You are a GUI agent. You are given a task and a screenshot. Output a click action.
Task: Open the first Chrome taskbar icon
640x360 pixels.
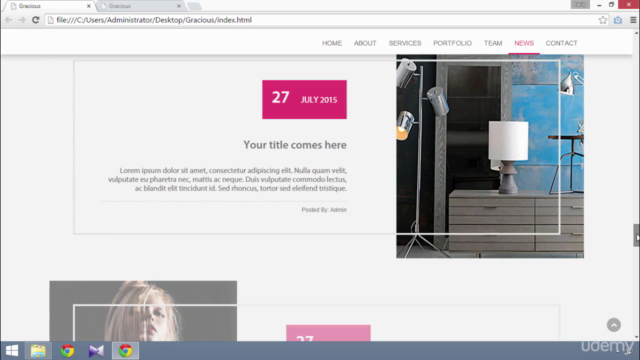pos(67,351)
